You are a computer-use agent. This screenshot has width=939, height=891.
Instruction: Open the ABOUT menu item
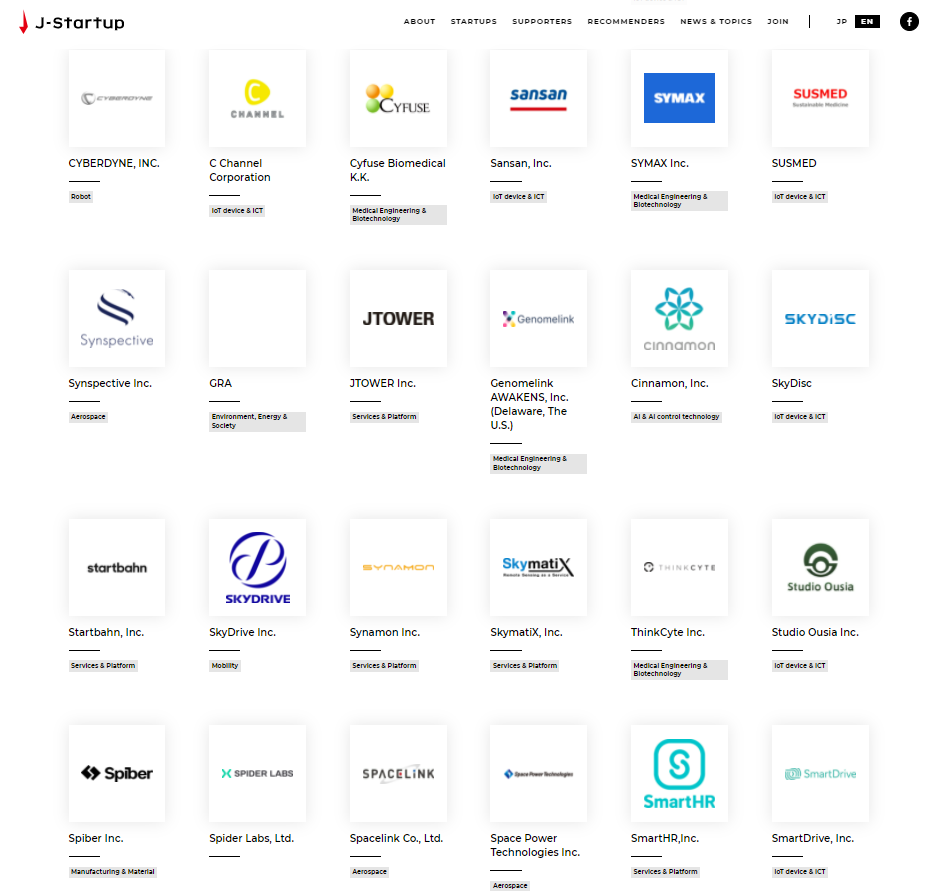click(419, 22)
